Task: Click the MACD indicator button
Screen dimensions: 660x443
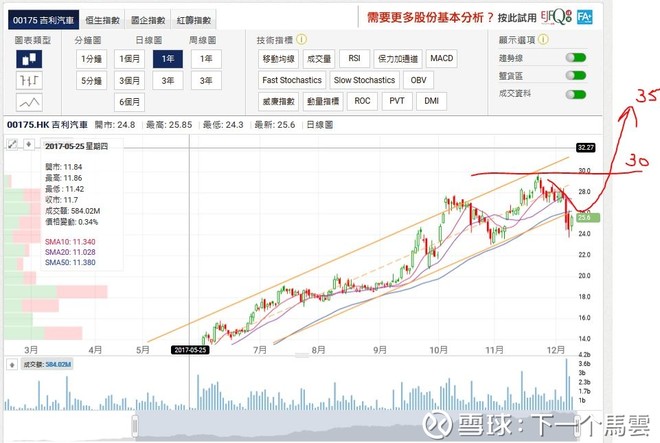Action: [x=442, y=59]
